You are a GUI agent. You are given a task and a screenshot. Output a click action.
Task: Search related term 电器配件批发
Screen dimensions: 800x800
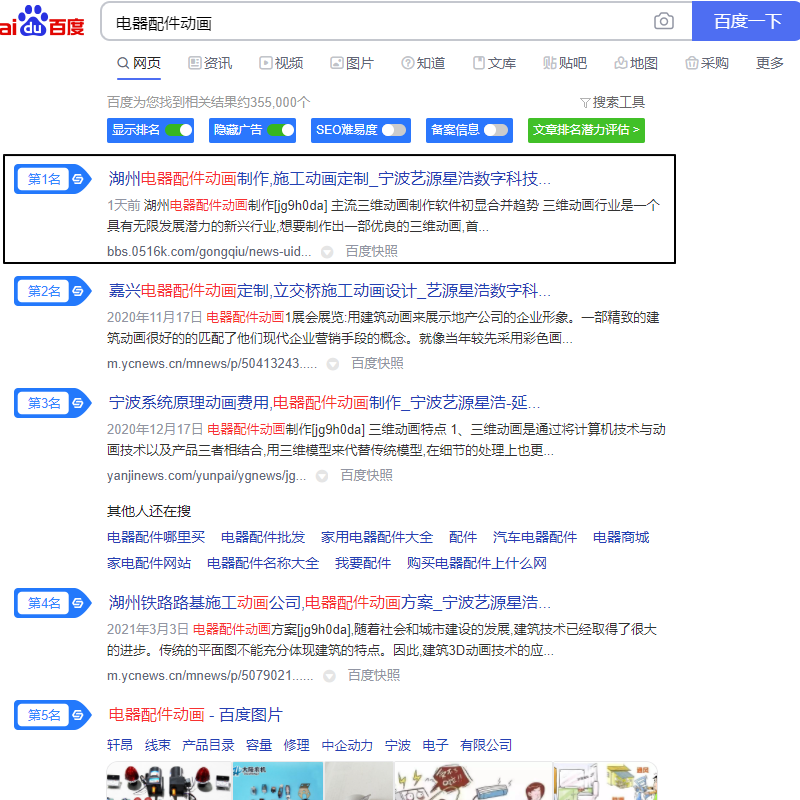point(263,537)
